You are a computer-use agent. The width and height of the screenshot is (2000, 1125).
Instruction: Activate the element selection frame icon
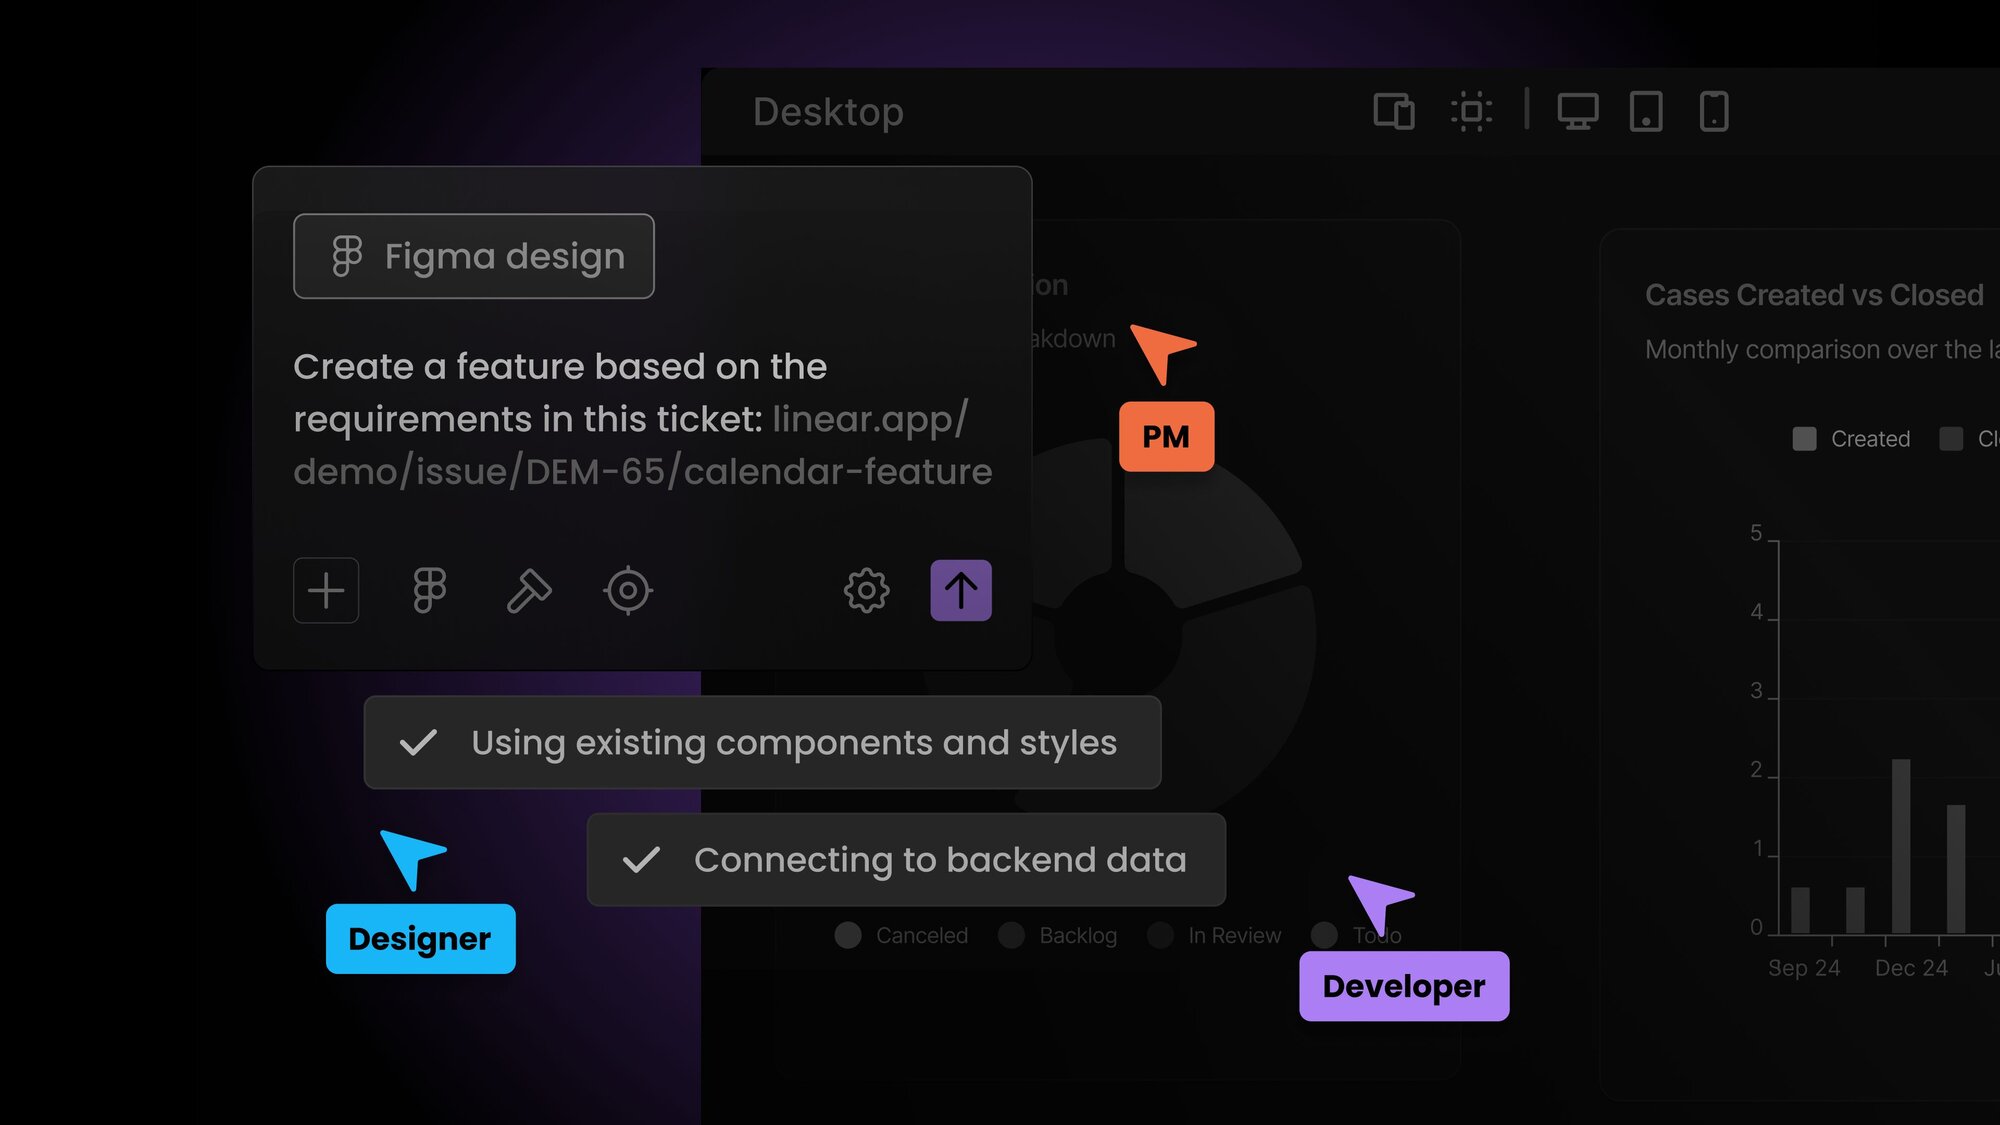point(1471,111)
